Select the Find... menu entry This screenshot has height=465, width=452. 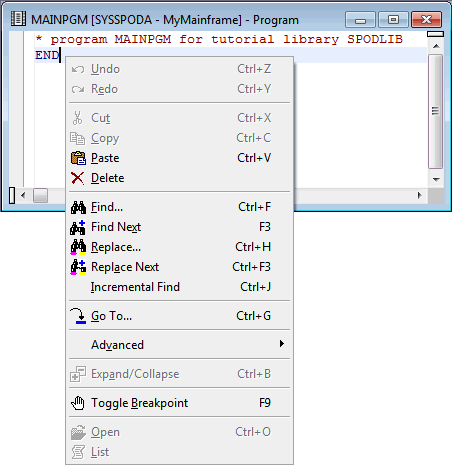tap(180, 207)
